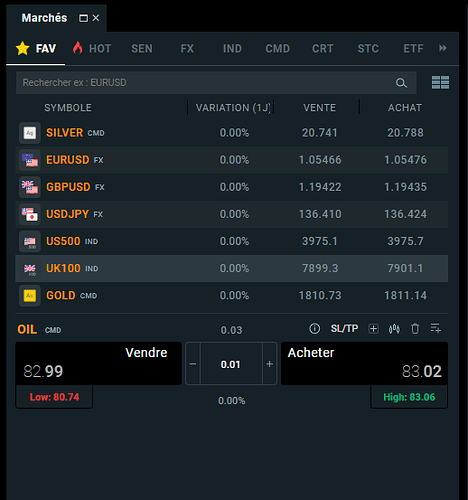Click the add-to-list icon beside trash
The width and height of the screenshot is (468, 500).
tap(436, 329)
